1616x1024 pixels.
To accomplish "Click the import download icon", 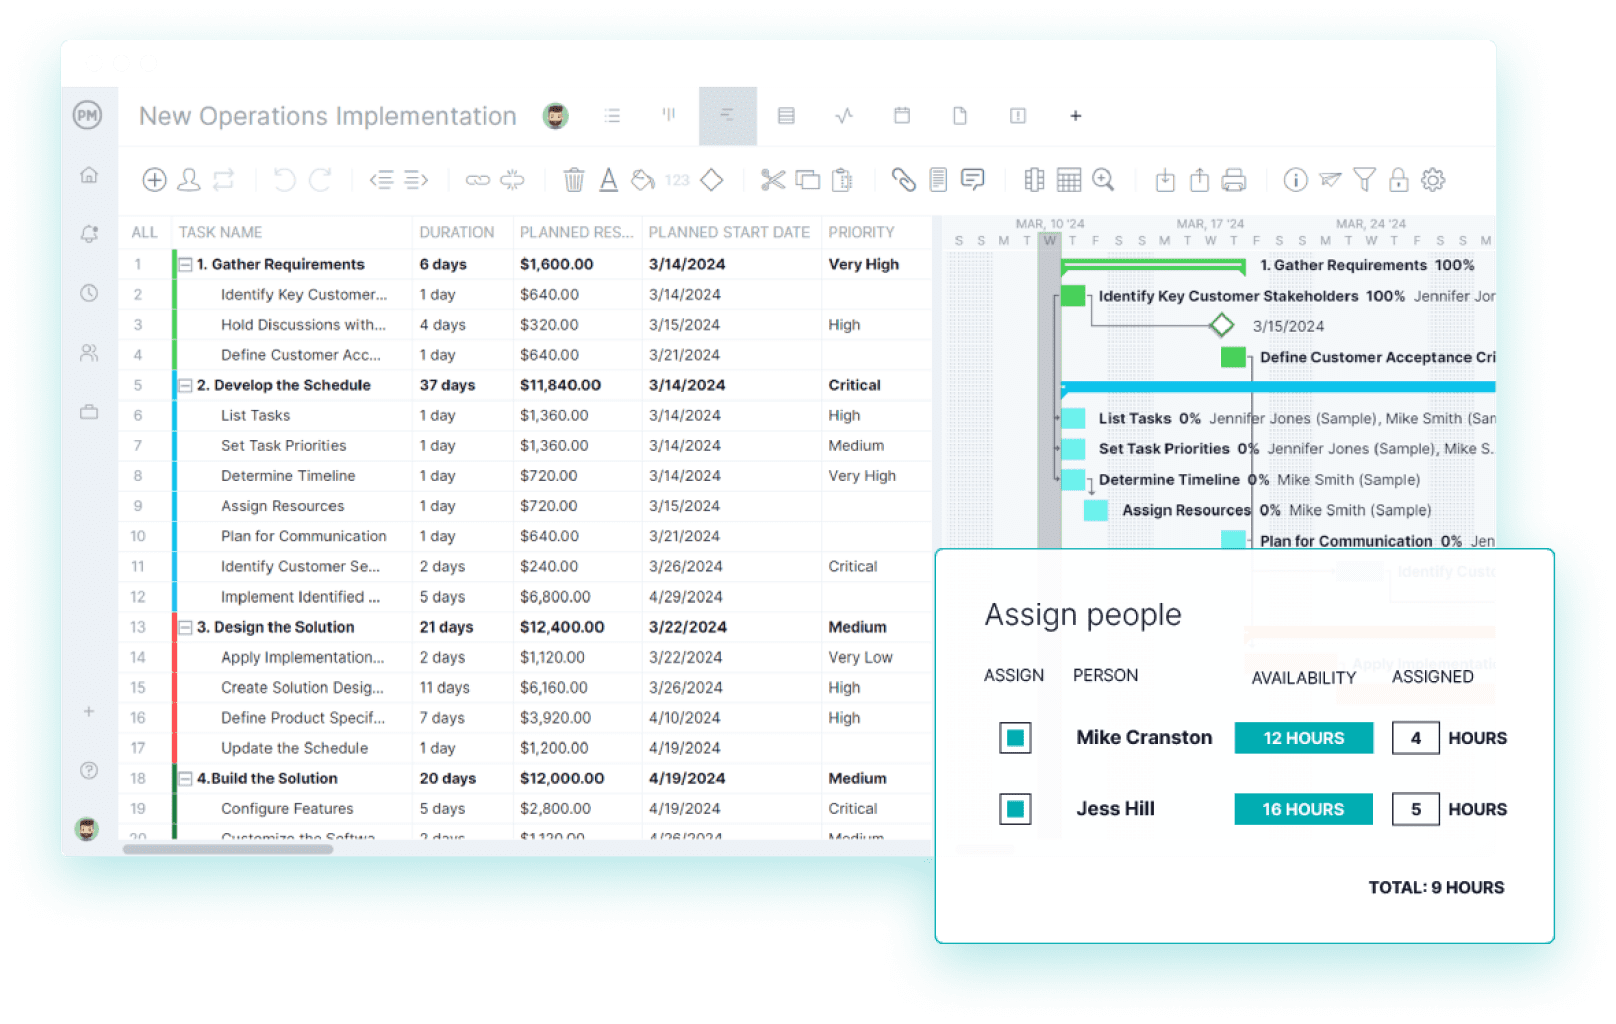I will 1165,180.
